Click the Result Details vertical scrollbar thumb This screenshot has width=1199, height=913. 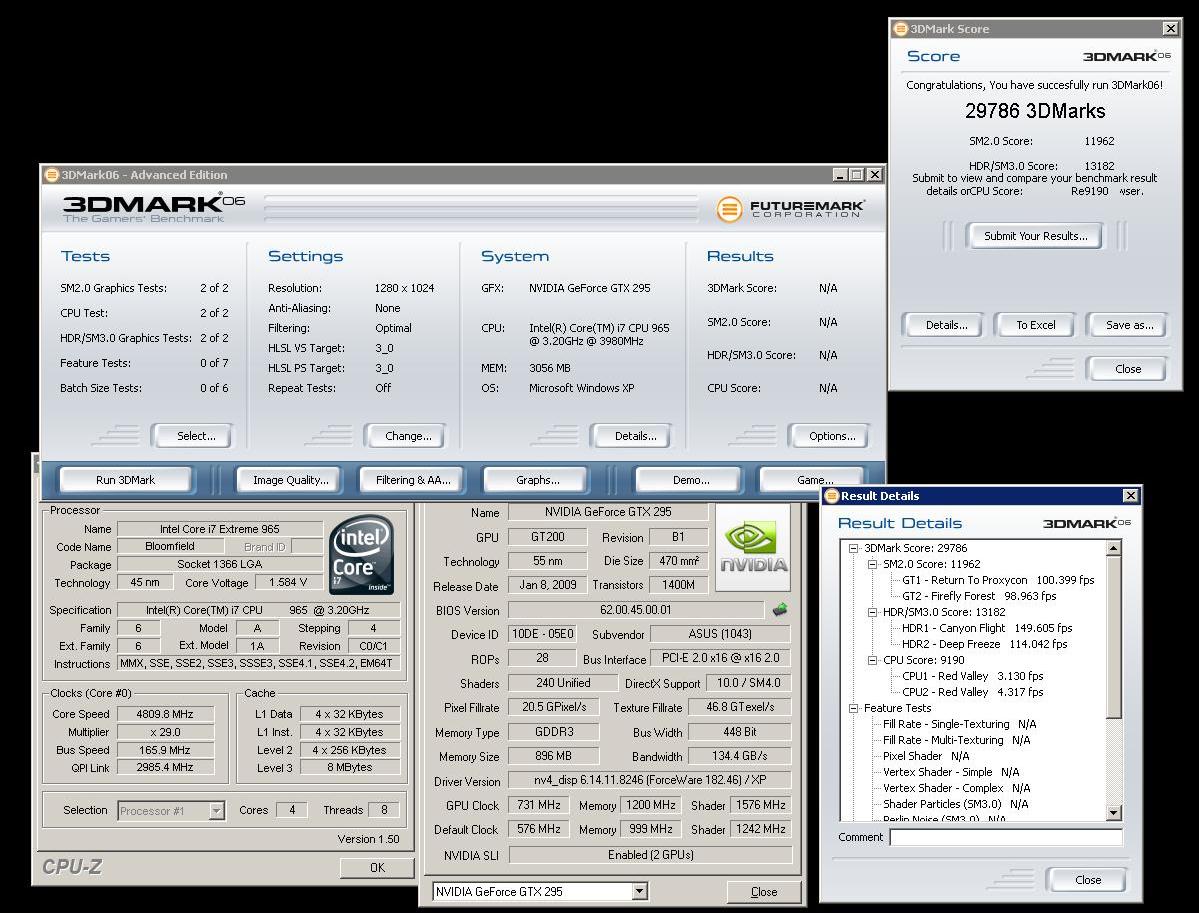click(1114, 637)
